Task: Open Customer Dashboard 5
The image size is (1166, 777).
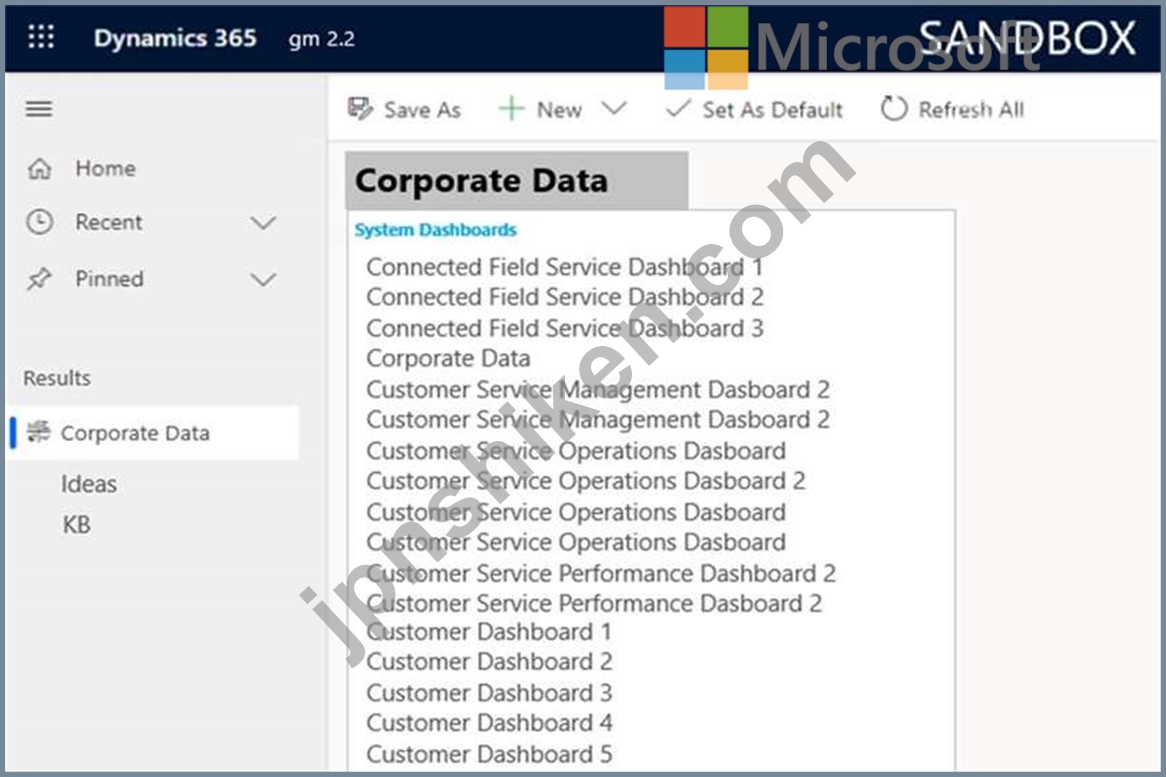Action: click(x=489, y=754)
